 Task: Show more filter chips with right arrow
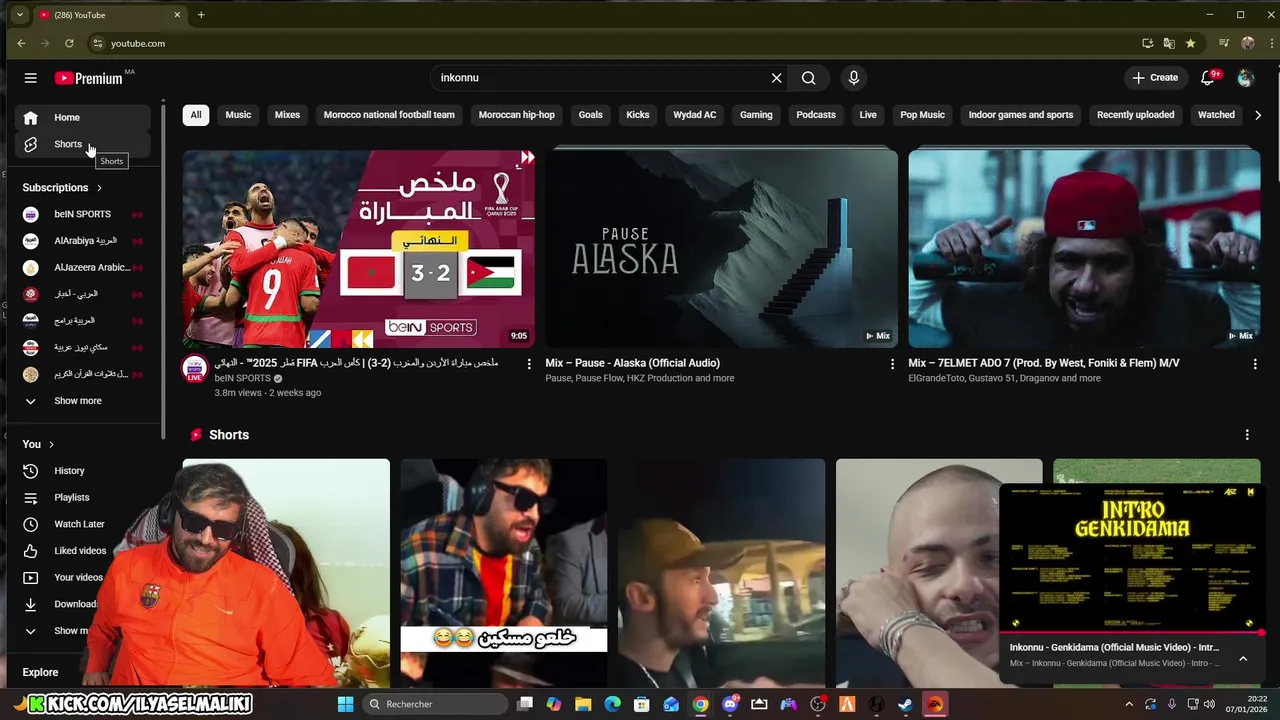(x=1258, y=115)
